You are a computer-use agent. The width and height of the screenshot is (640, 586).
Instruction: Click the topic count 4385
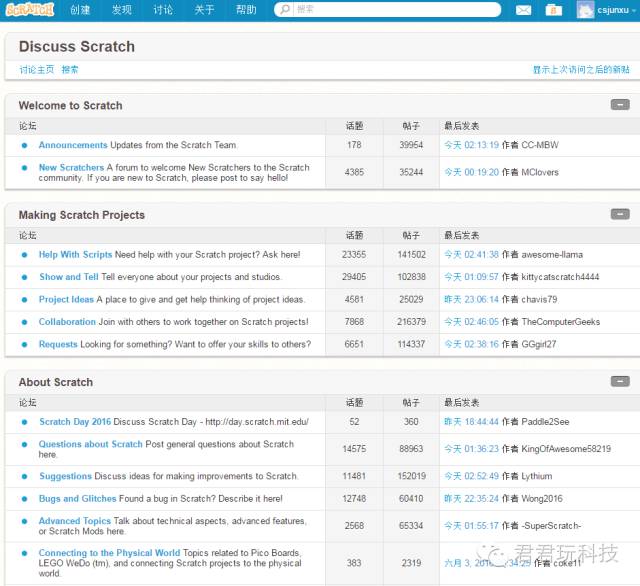tap(354, 172)
